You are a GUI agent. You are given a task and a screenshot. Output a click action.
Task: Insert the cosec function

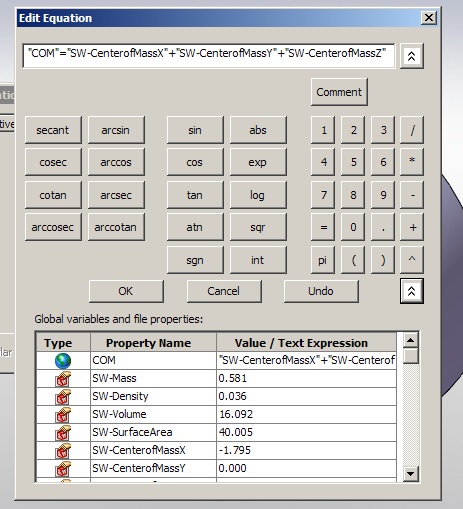(x=53, y=162)
